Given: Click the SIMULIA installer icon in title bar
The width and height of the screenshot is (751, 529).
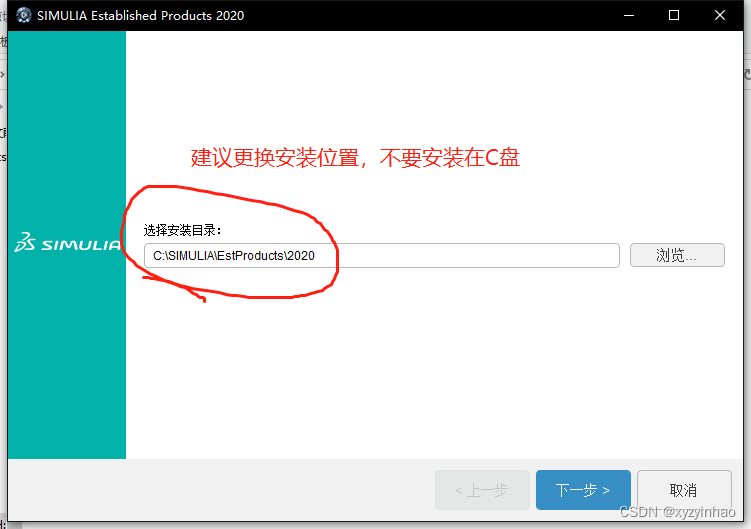Looking at the screenshot, I should pos(23,15).
